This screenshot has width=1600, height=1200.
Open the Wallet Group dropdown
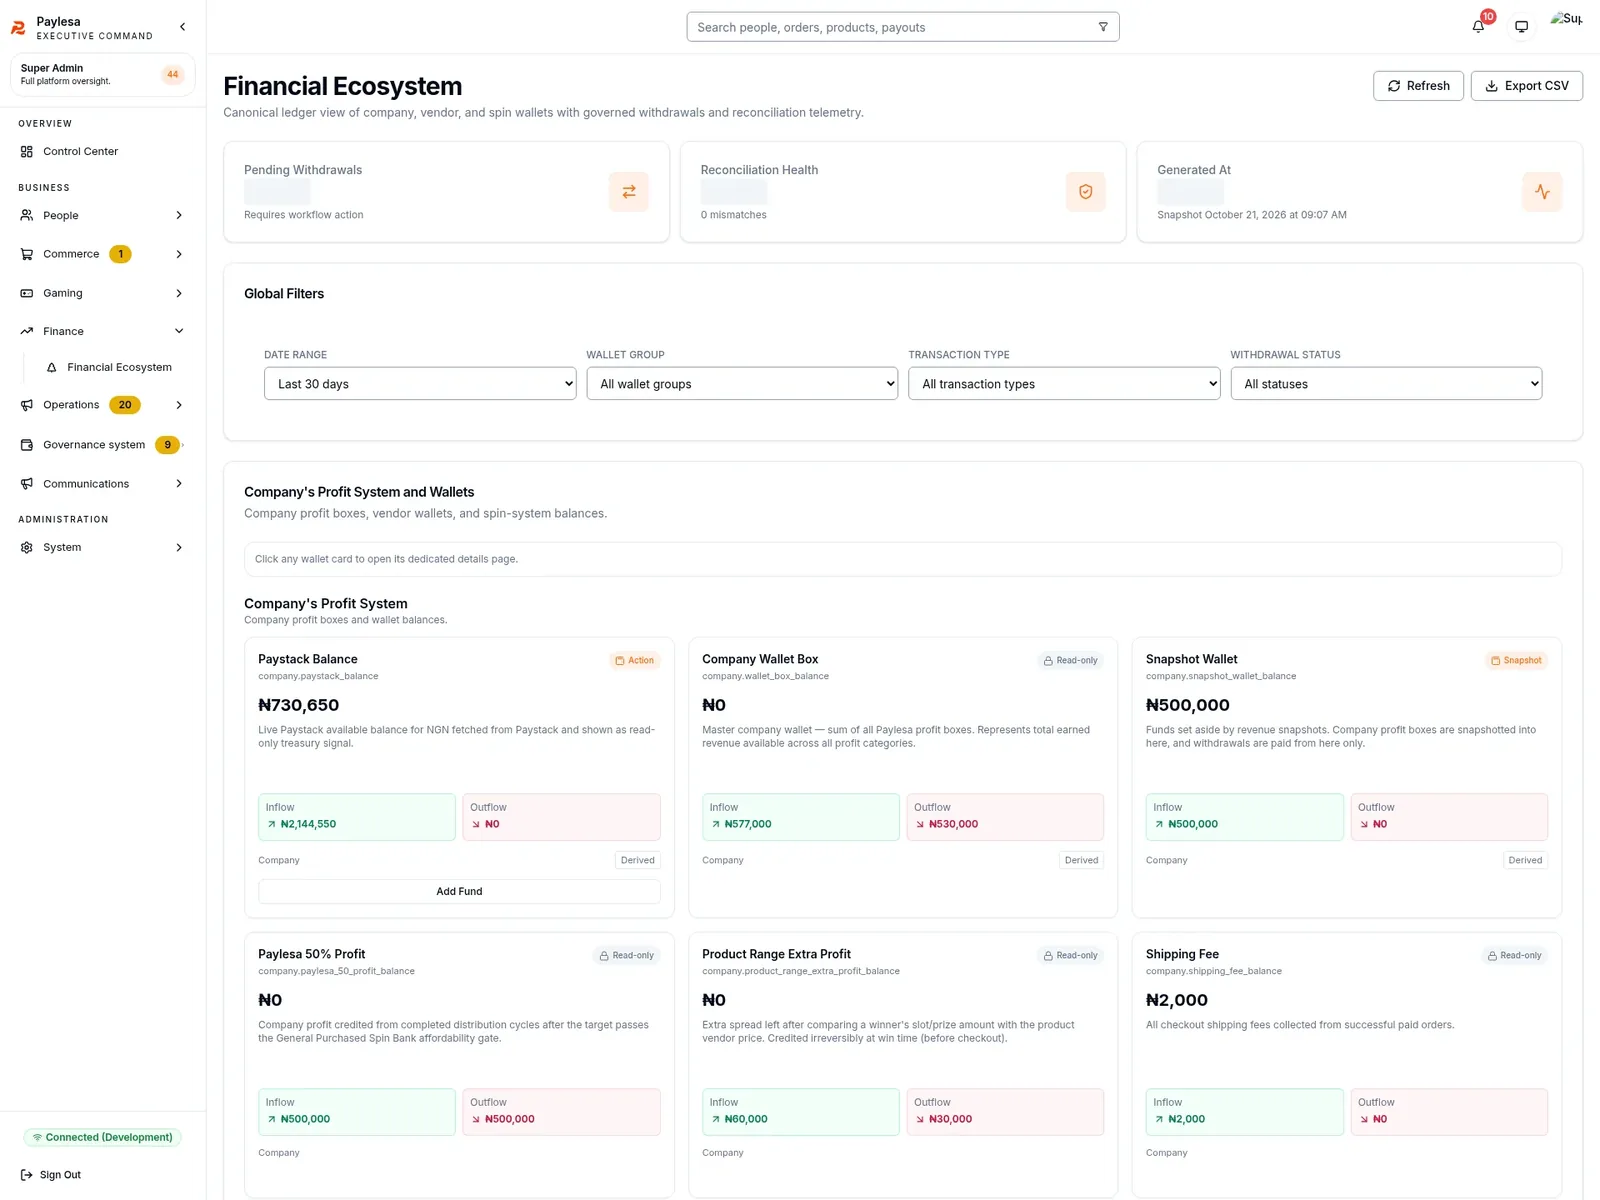(x=742, y=384)
